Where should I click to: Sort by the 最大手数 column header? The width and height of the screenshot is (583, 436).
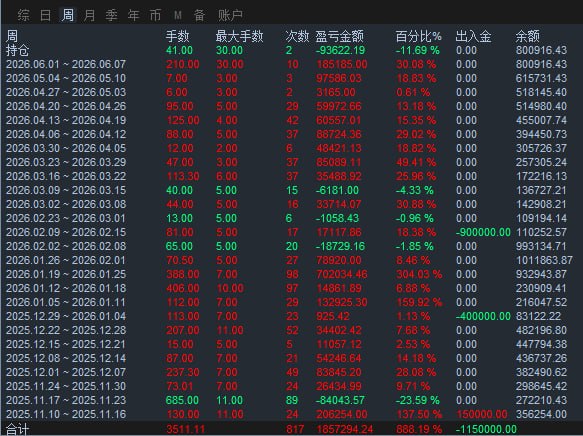coord(239,36)
